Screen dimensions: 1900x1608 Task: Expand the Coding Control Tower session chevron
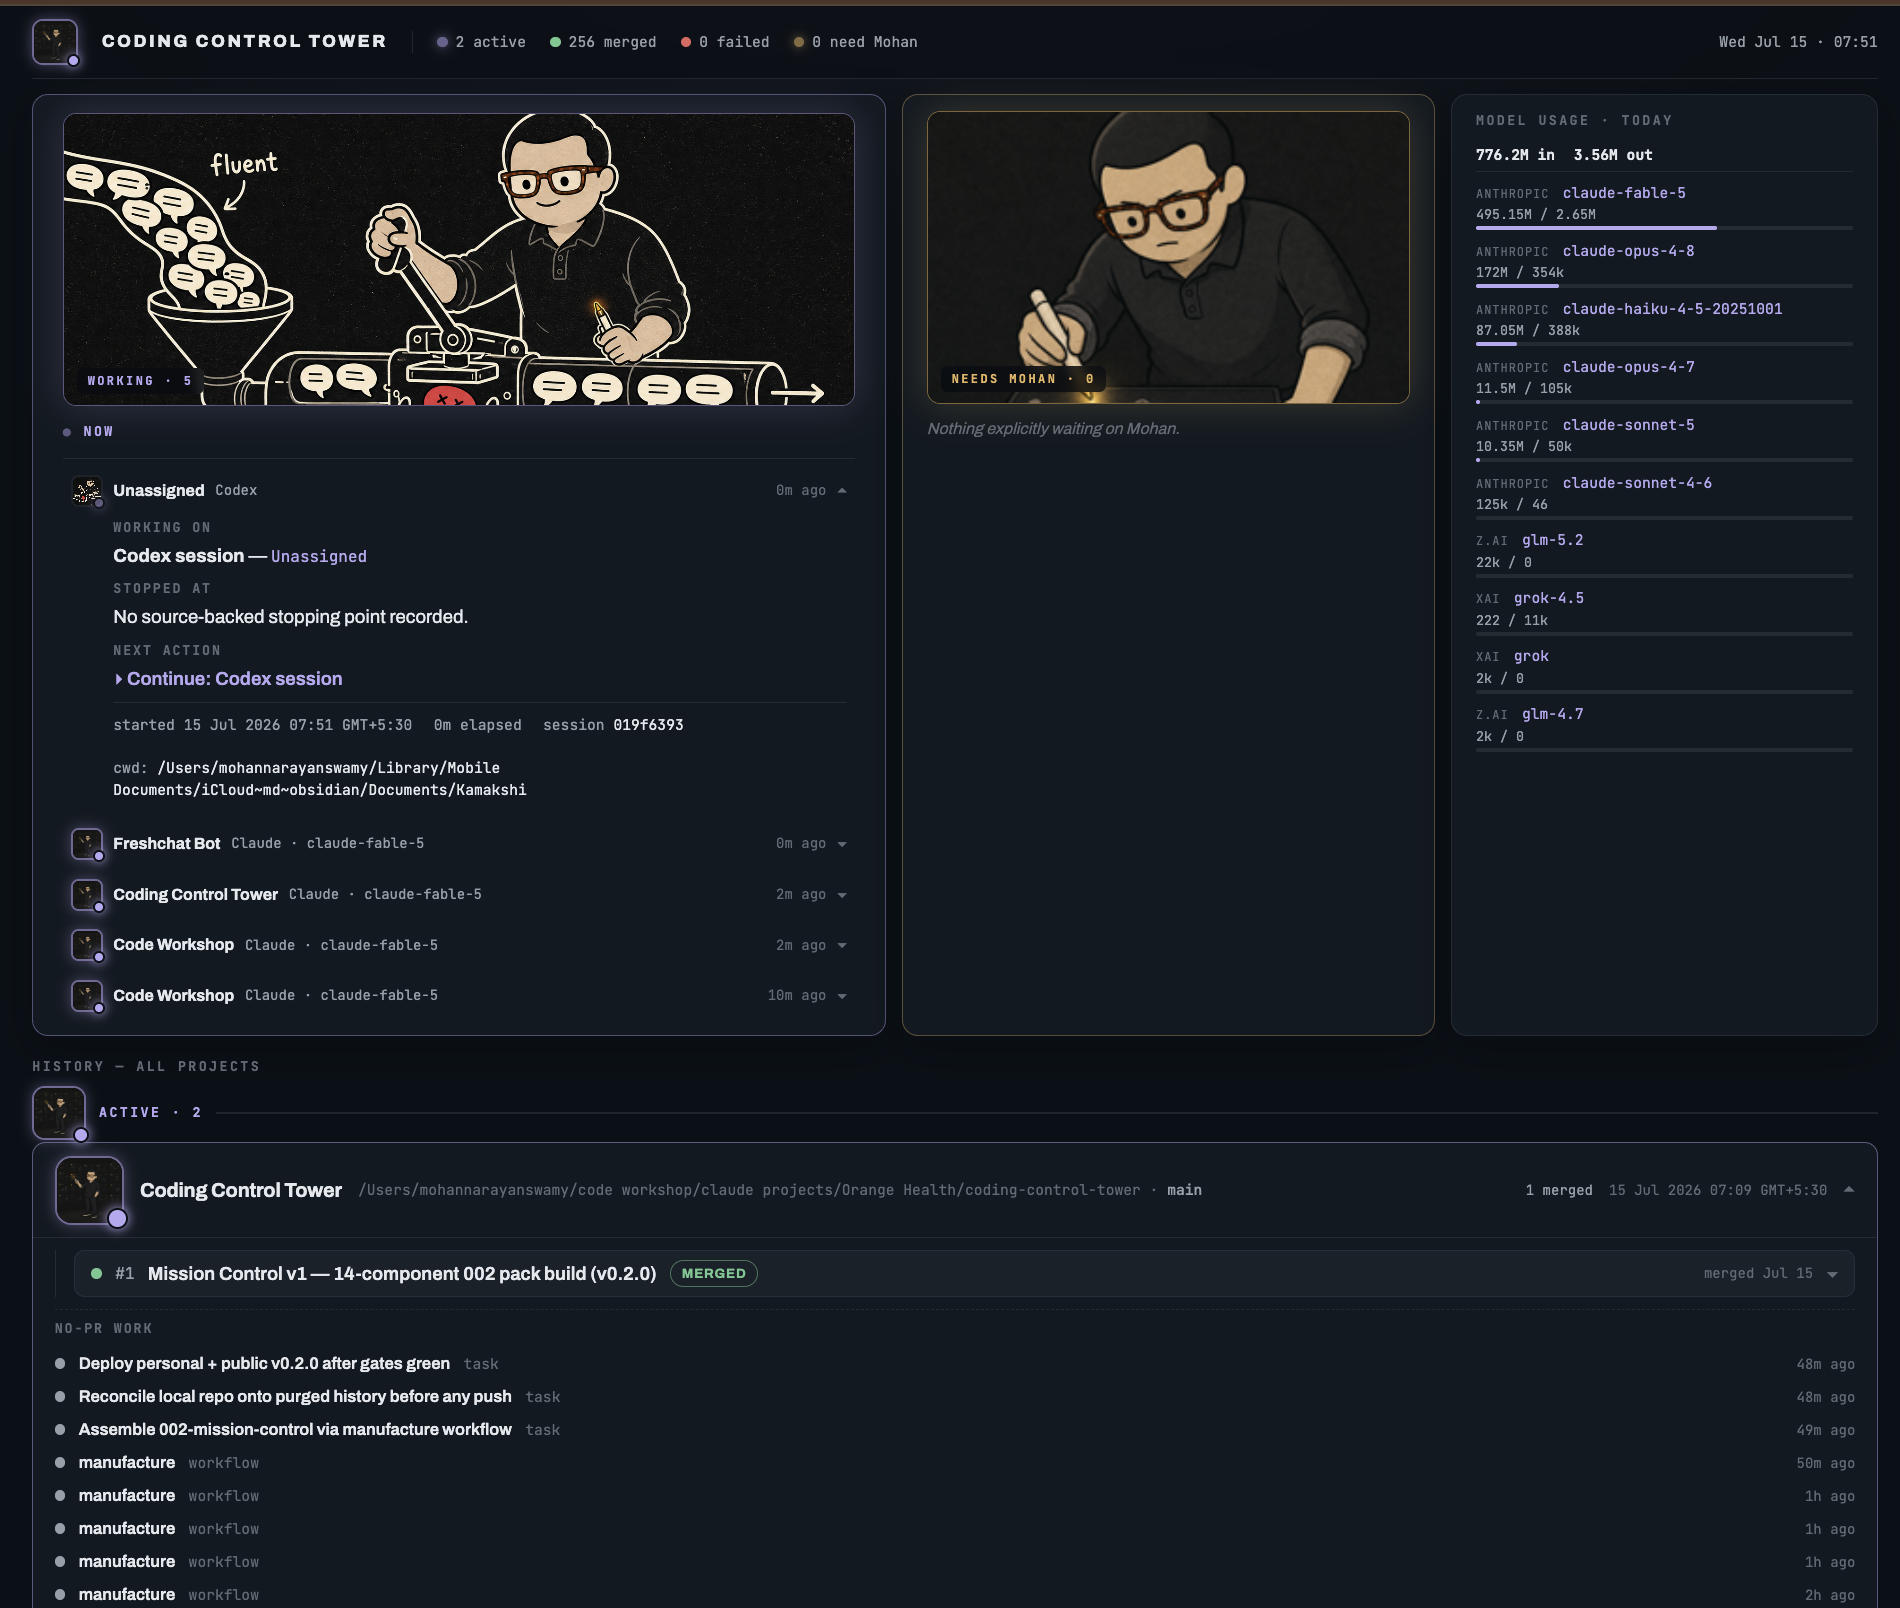(842, 895)
